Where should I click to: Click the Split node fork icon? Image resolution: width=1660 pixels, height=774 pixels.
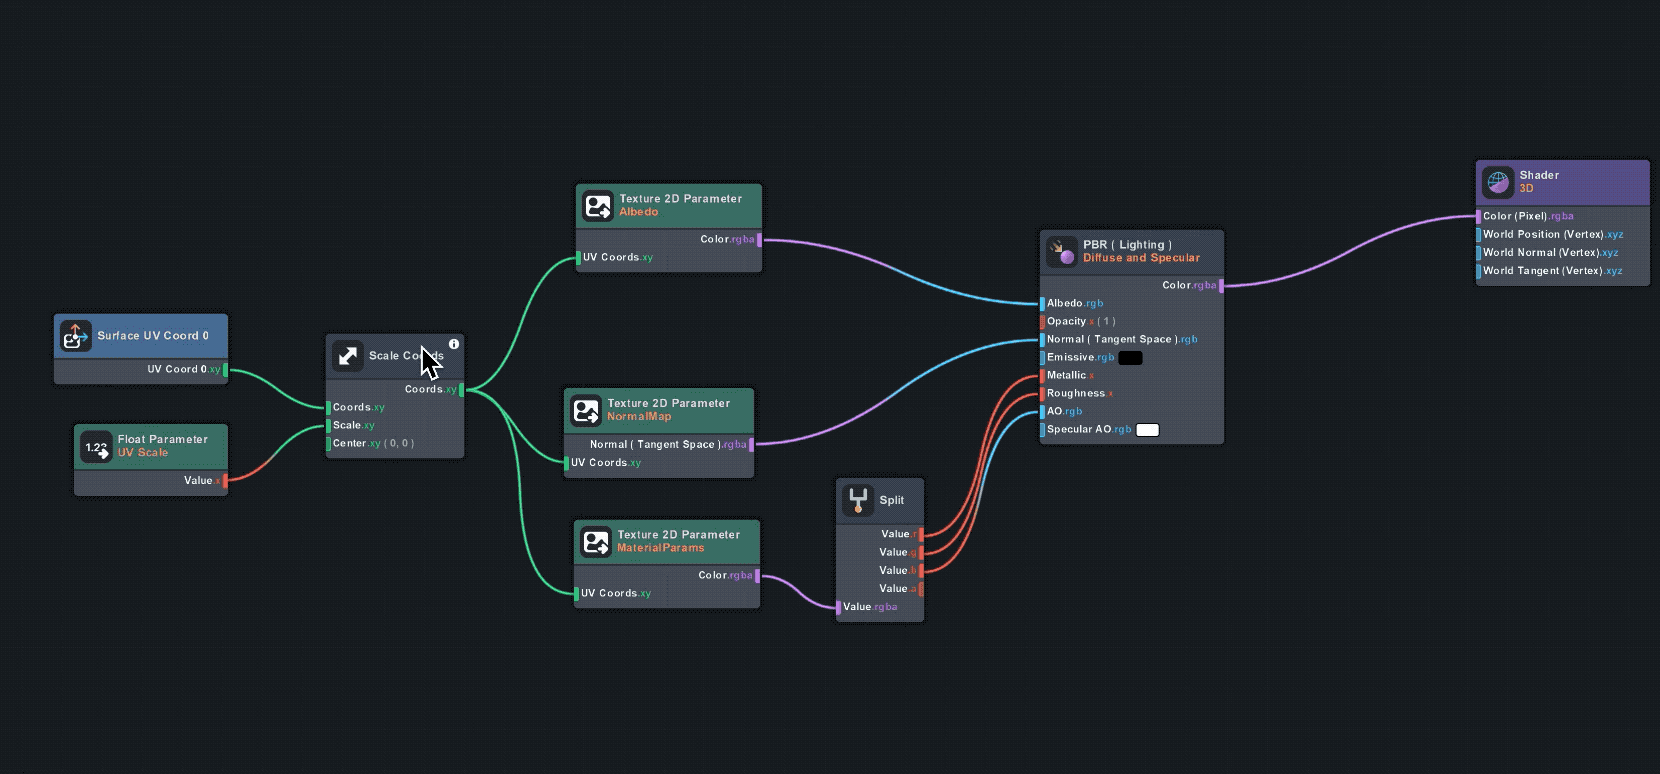pyautogui.click(x=858, y=500)
